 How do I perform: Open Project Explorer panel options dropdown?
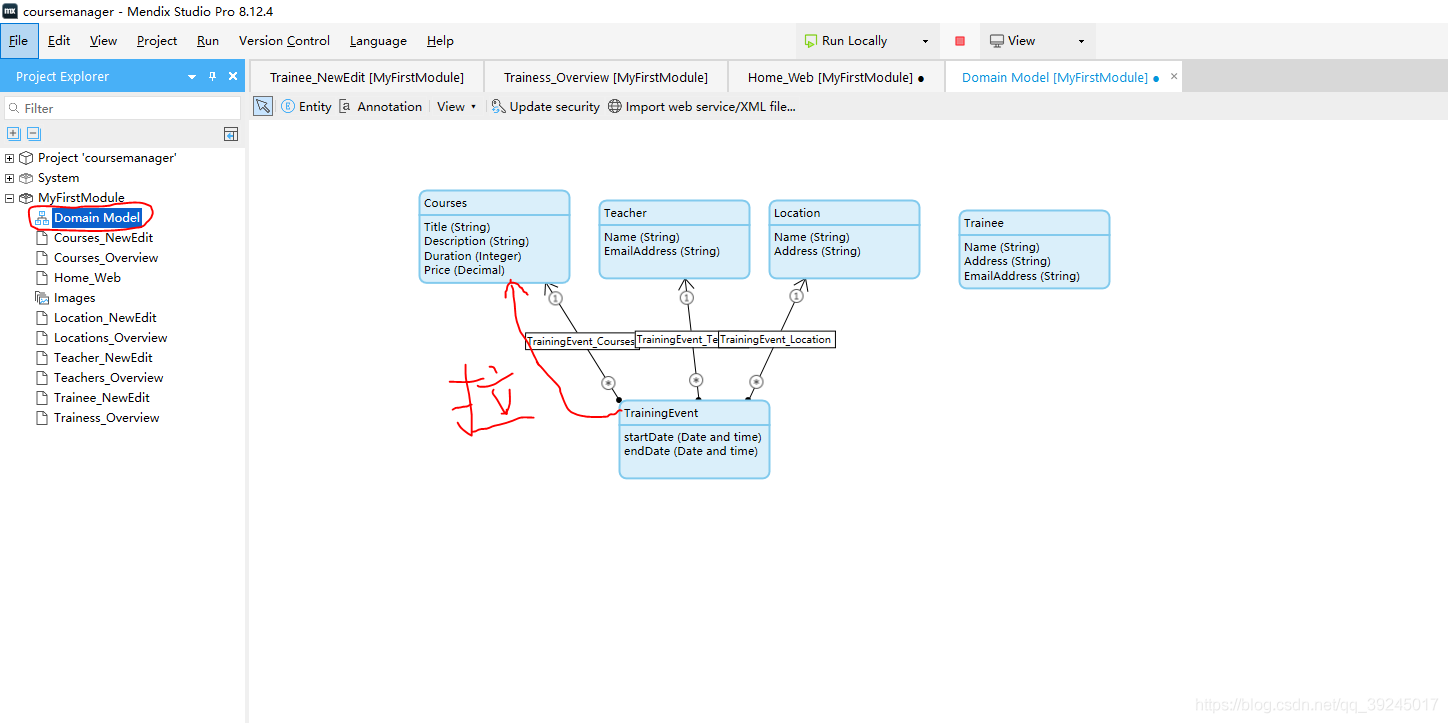click(x=192, y=77)
